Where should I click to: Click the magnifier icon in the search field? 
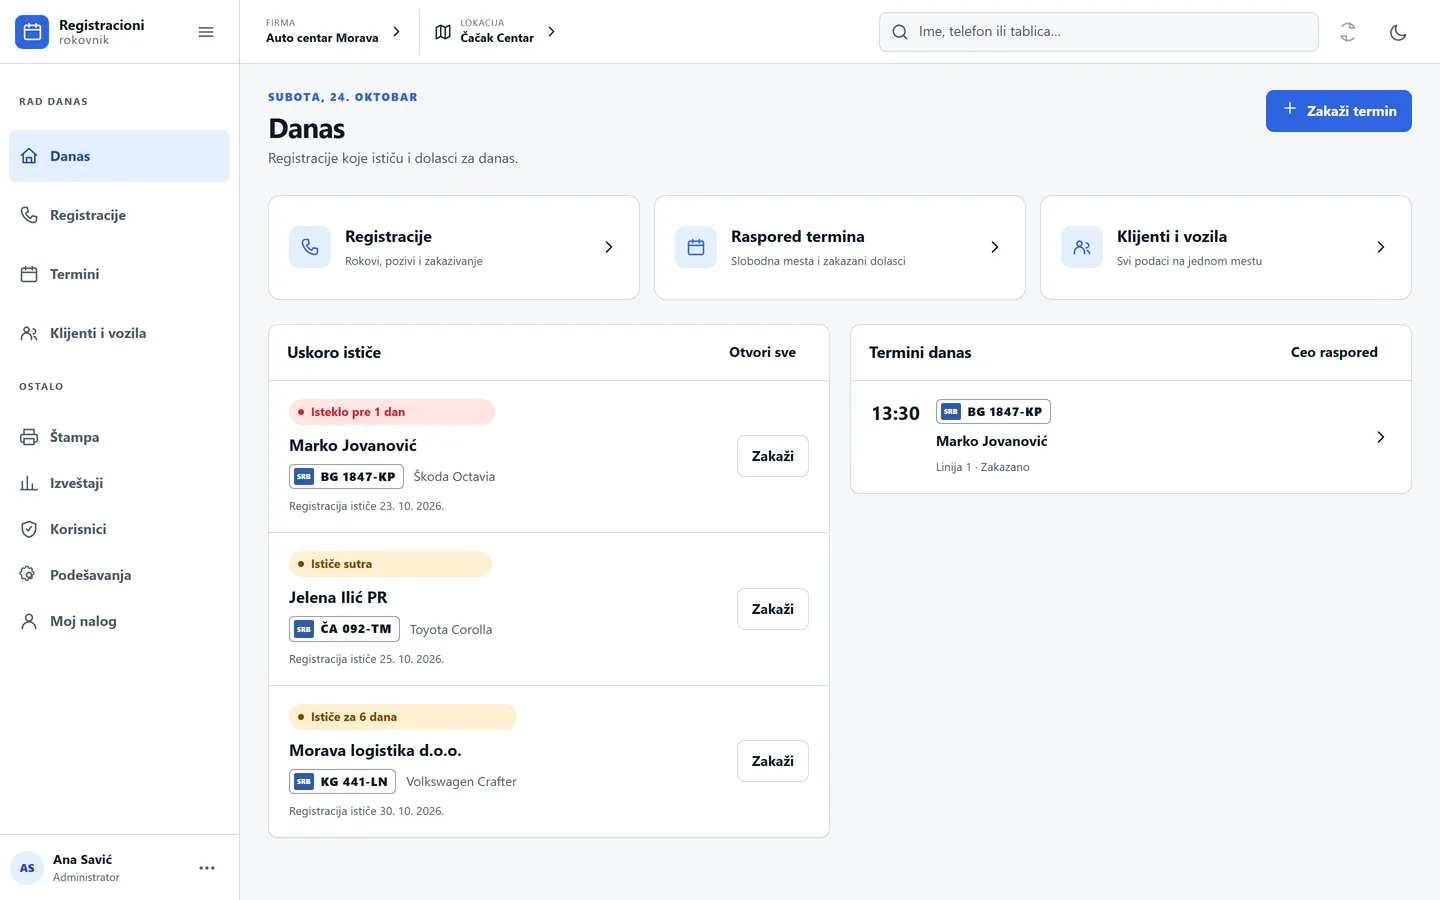coord(900,32)
